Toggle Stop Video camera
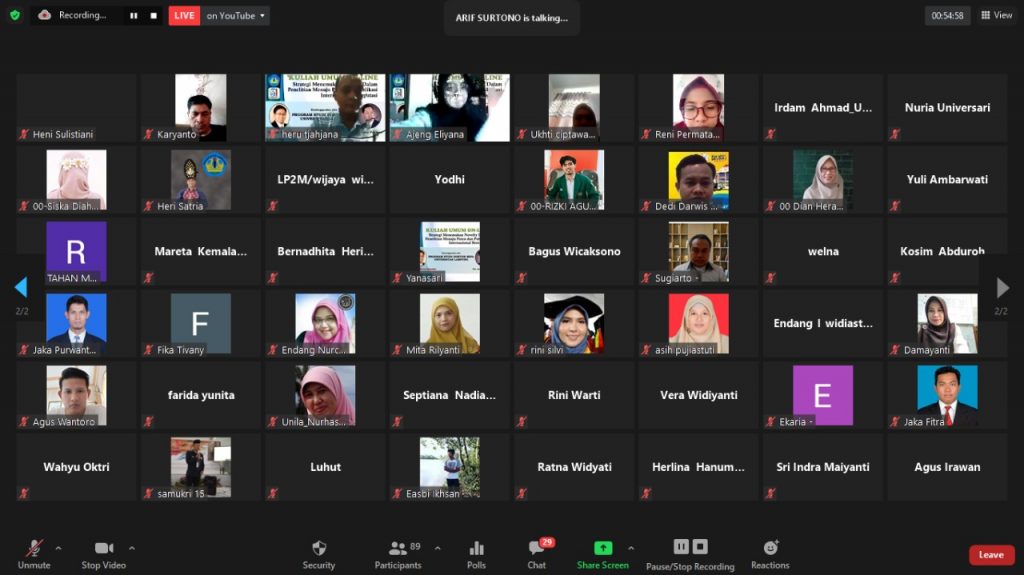The image size is (1024, 575). pos(104,553)
